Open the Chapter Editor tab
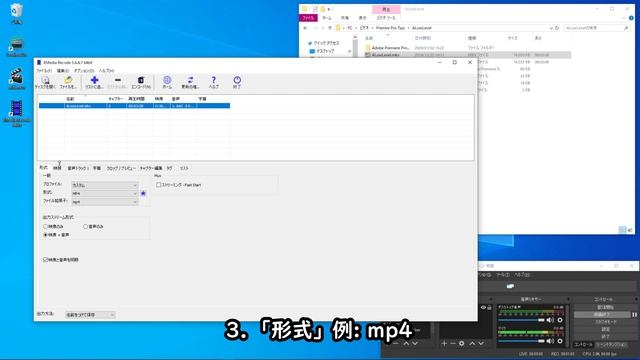 coord(151,168)
